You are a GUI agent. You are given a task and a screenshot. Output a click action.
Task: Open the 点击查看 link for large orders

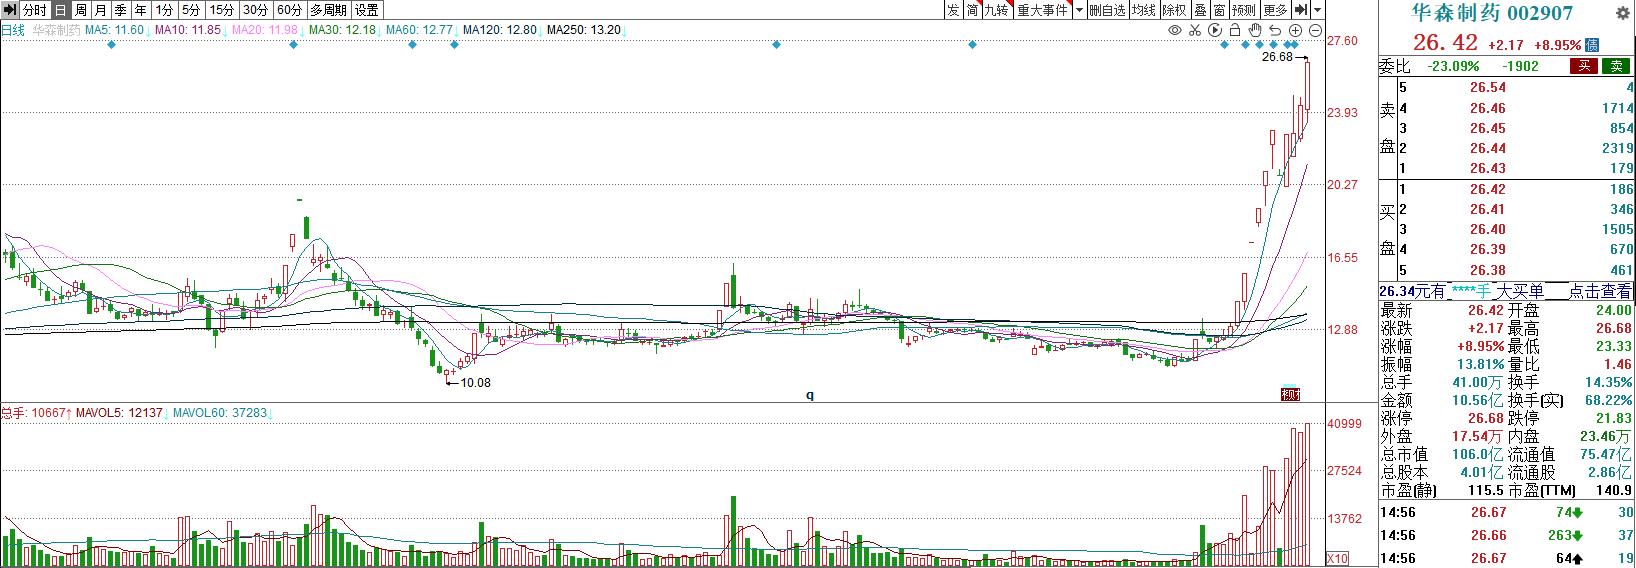(x=1600, y=291)
